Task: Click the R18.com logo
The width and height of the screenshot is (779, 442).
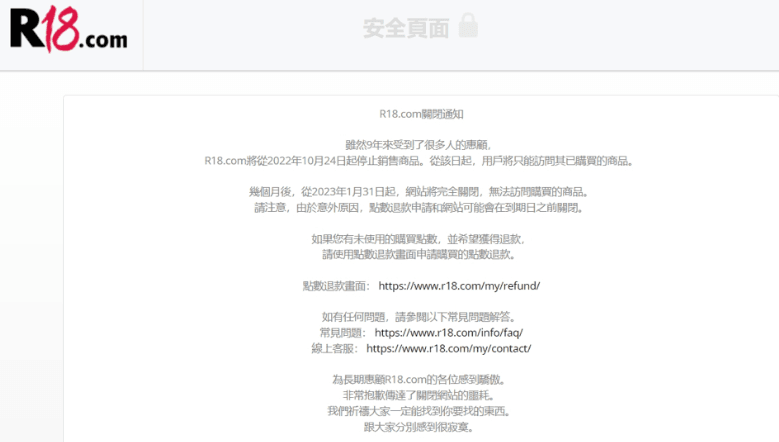Action: (69, 29)
